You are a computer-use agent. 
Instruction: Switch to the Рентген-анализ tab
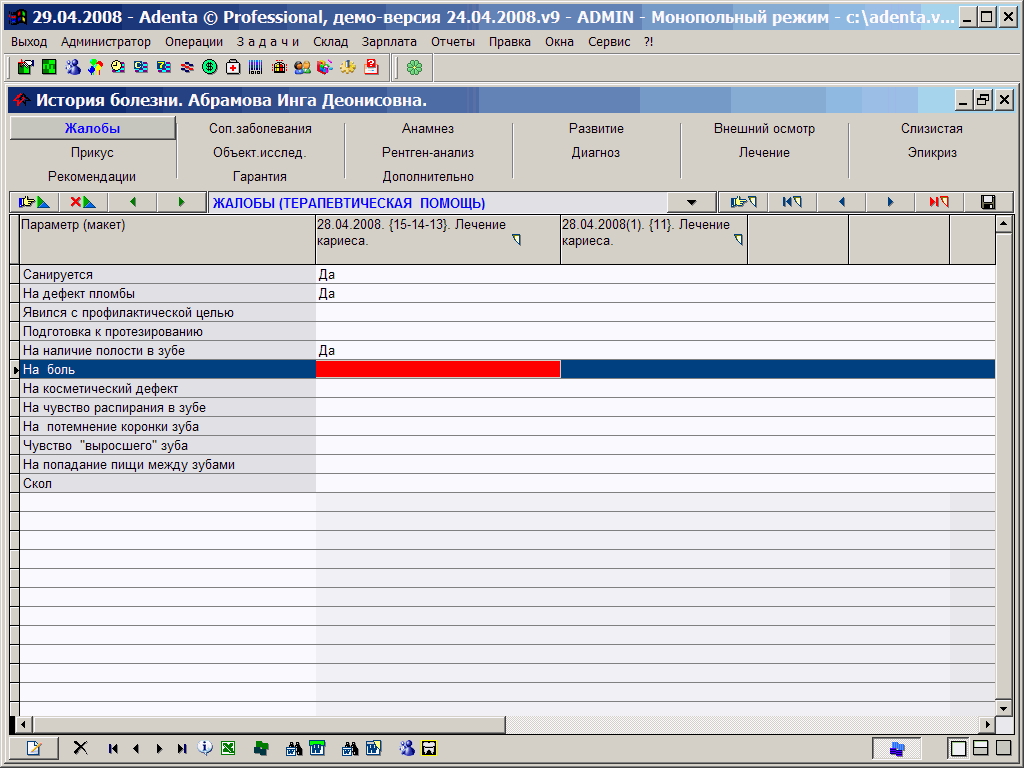pyautogui.click(x=428, y=153)
